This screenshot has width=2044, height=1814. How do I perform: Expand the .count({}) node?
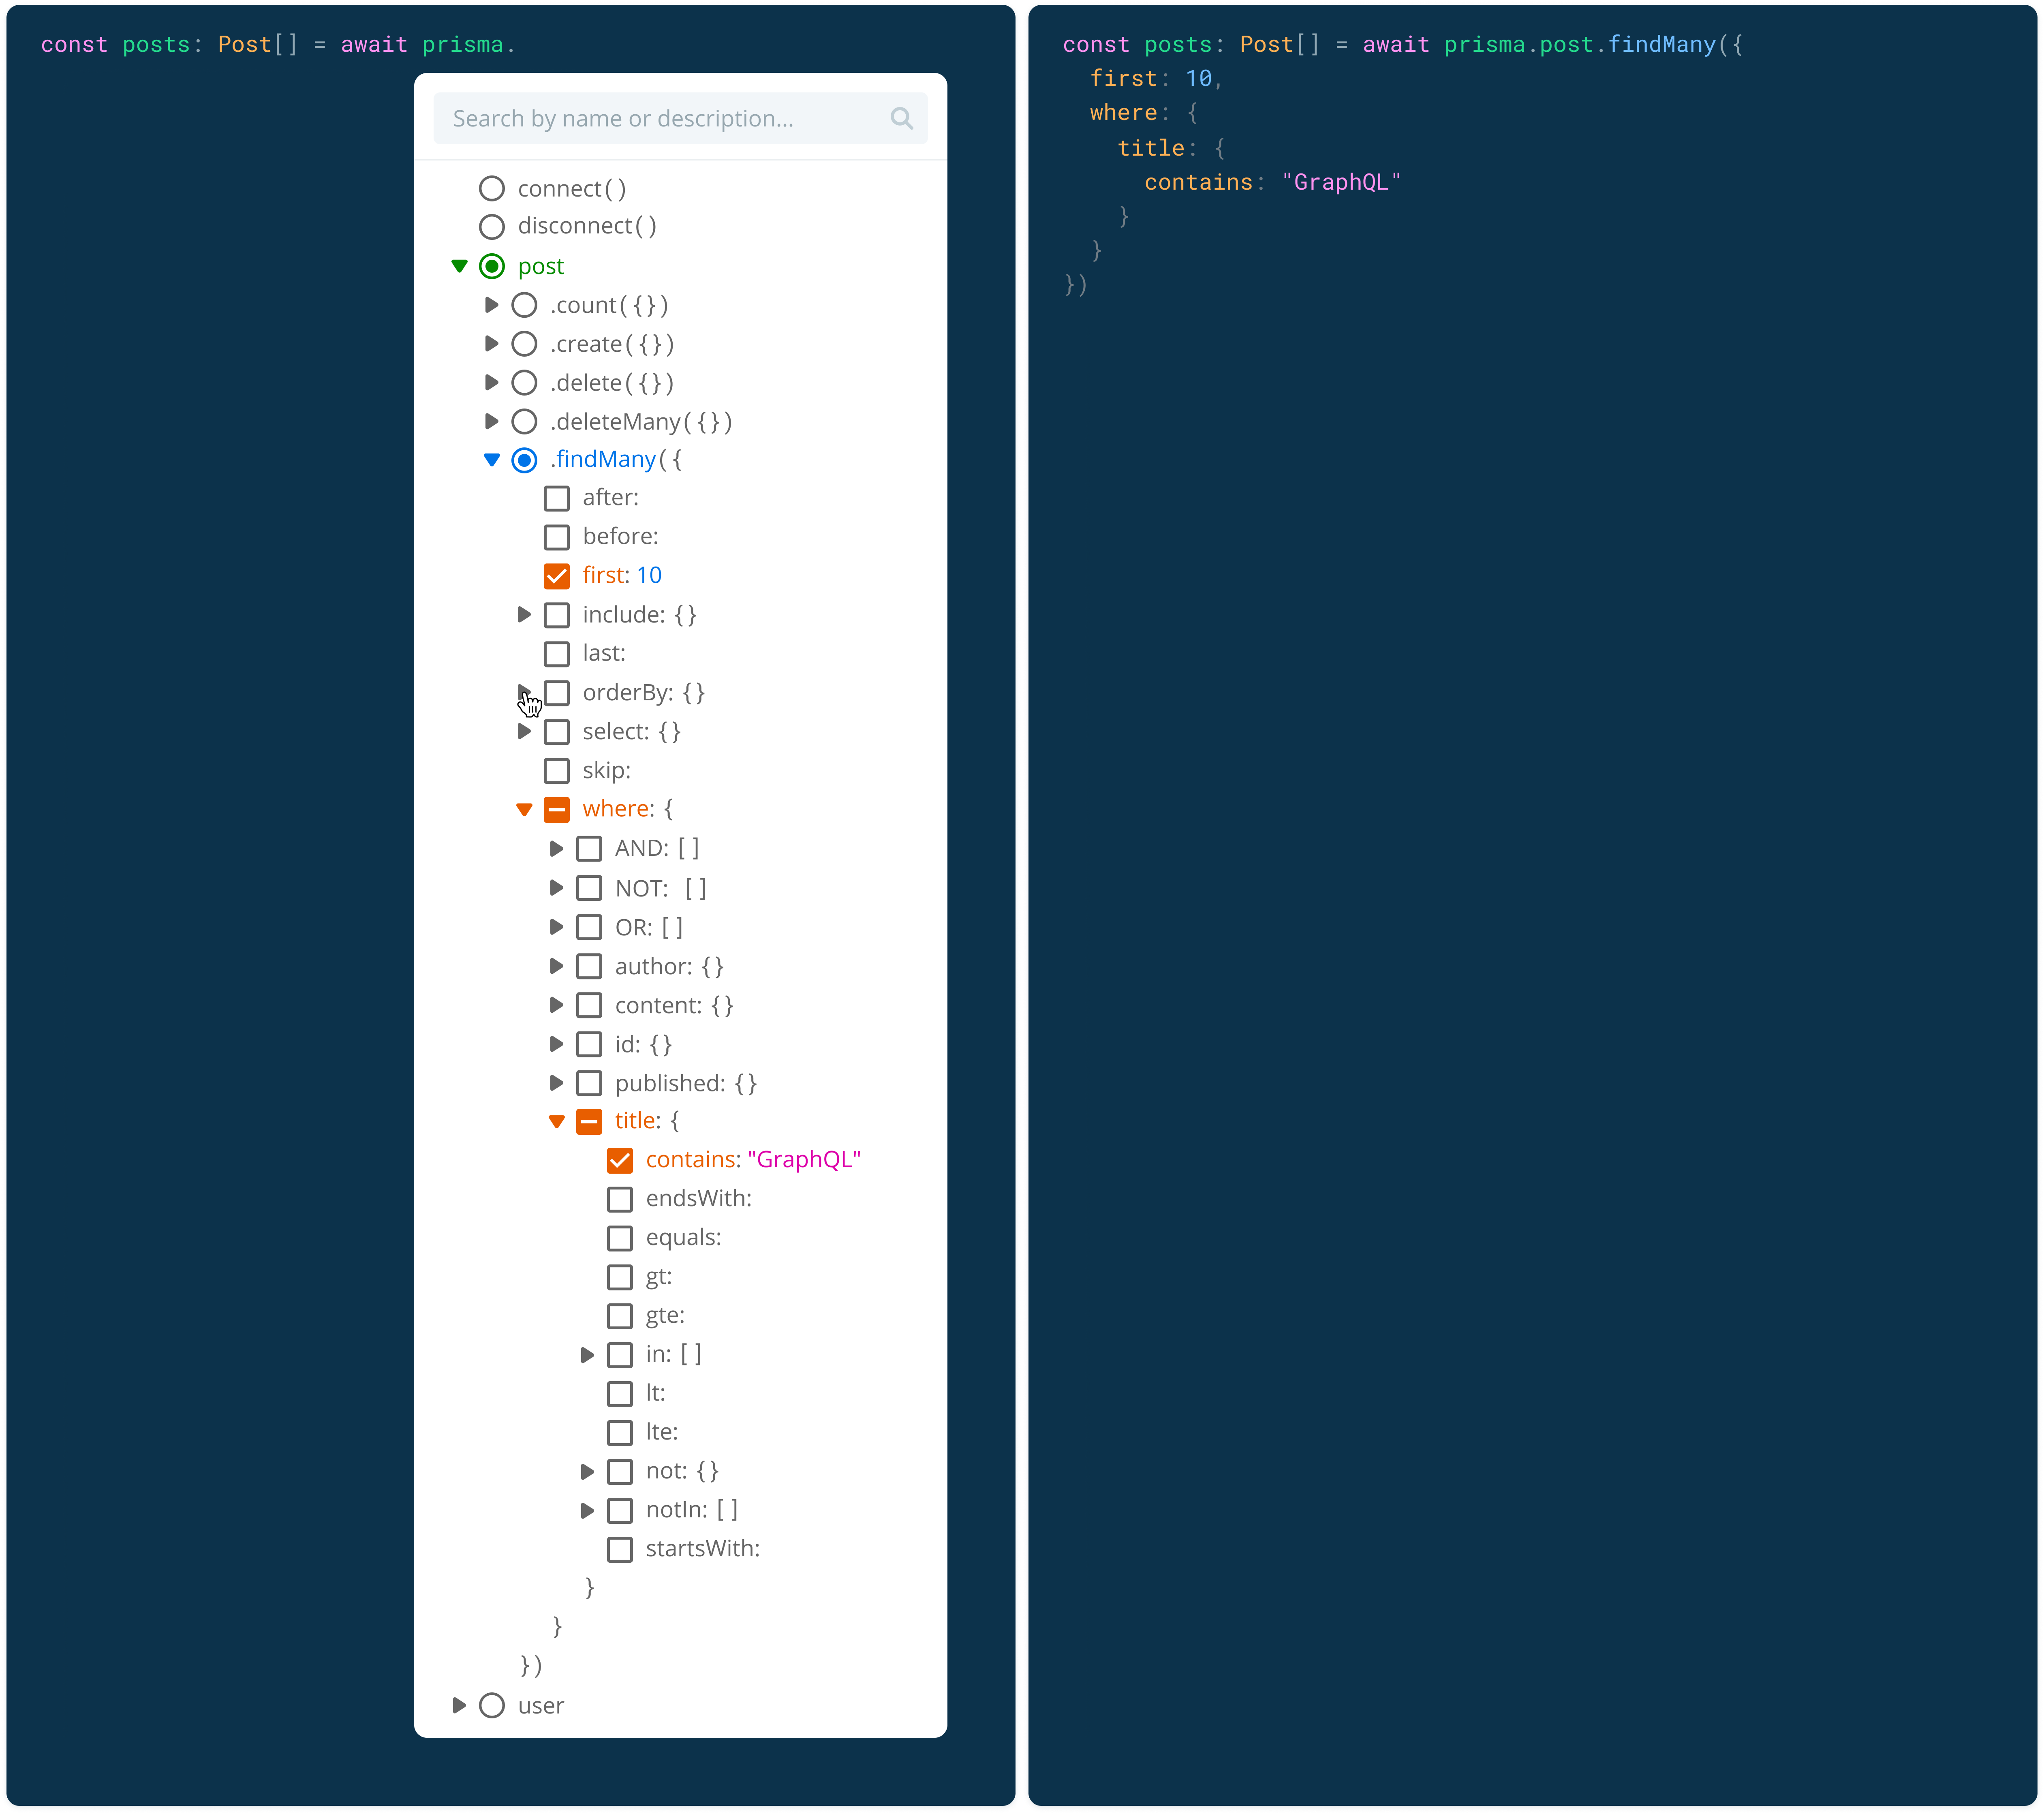pos(491,305)
